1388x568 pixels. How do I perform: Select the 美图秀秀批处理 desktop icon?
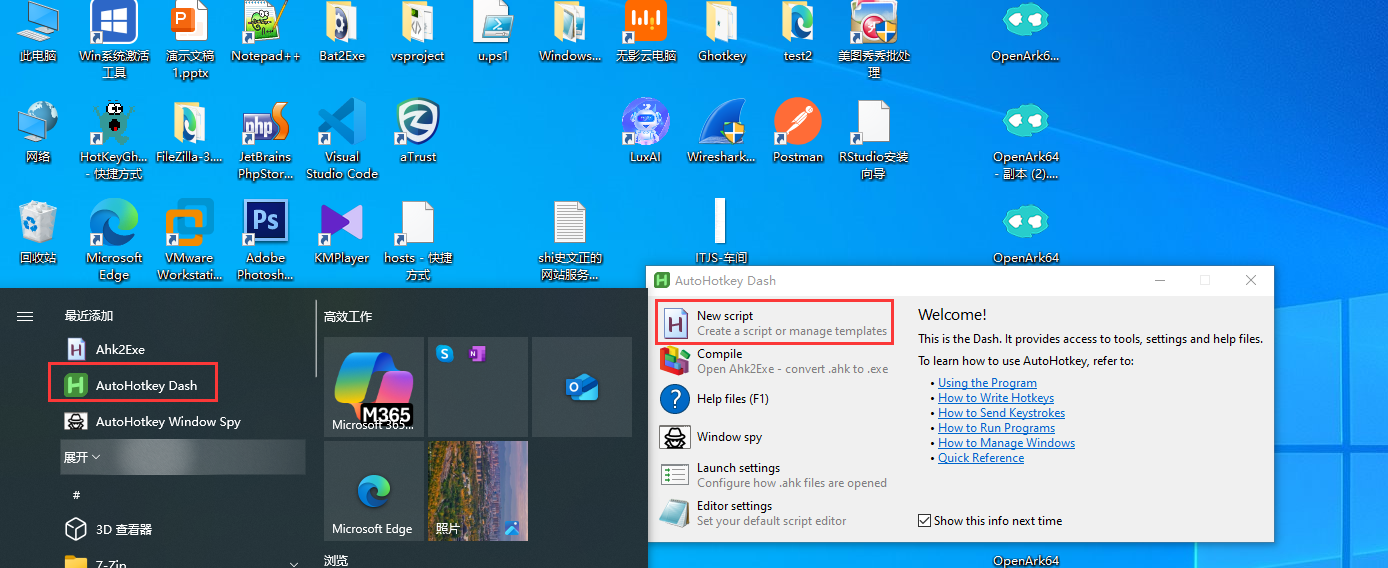click(874, 38)
